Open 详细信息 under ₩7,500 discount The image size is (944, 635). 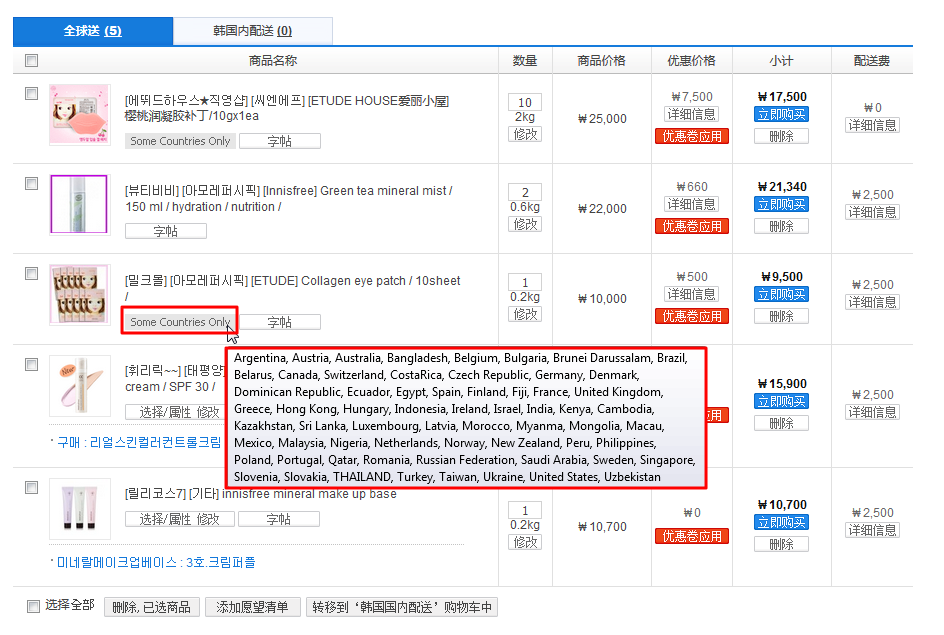click(691, 114)
